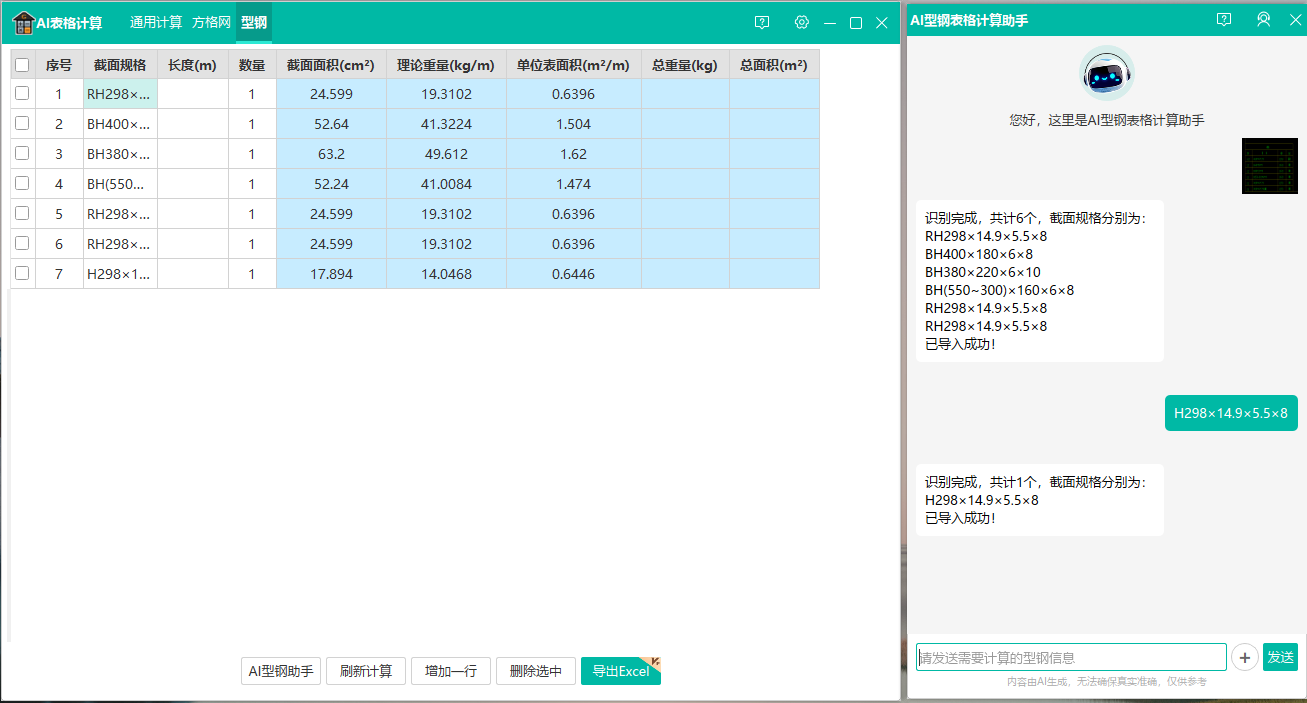Open help icon in main title bar
1307x703 pixels.
[762, 23]
